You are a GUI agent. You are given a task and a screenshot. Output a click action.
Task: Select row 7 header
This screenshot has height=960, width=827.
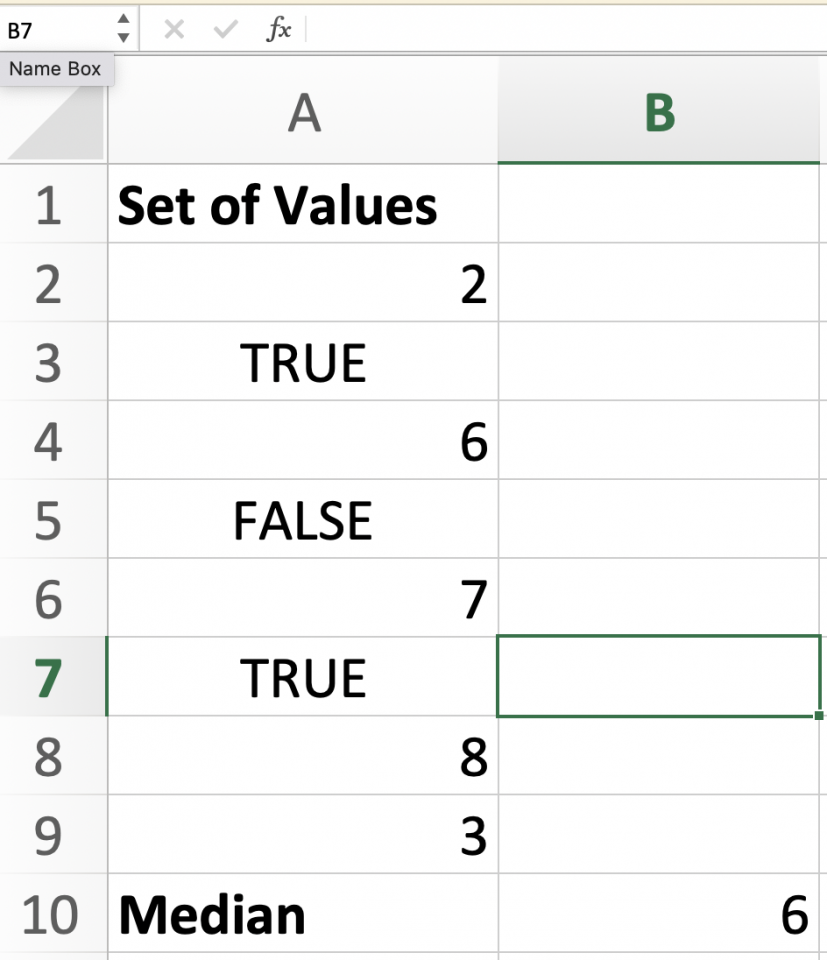pos(54,676)
